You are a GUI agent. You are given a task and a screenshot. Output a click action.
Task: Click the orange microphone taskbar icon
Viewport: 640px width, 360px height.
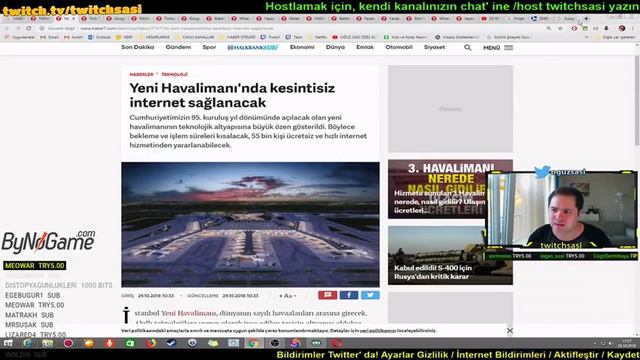(x=109, y=343)
